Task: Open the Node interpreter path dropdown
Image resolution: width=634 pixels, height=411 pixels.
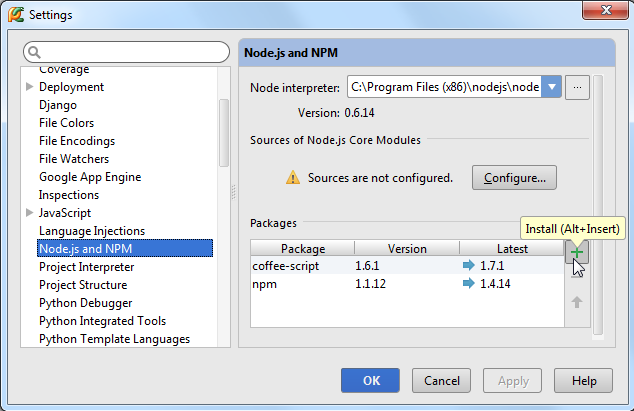Action: tap(552, 87)
